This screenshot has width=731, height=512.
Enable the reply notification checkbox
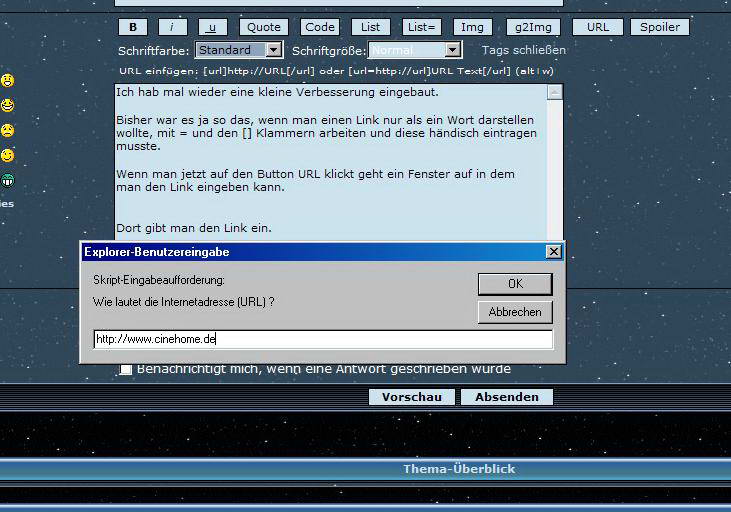tap(126, 369)
